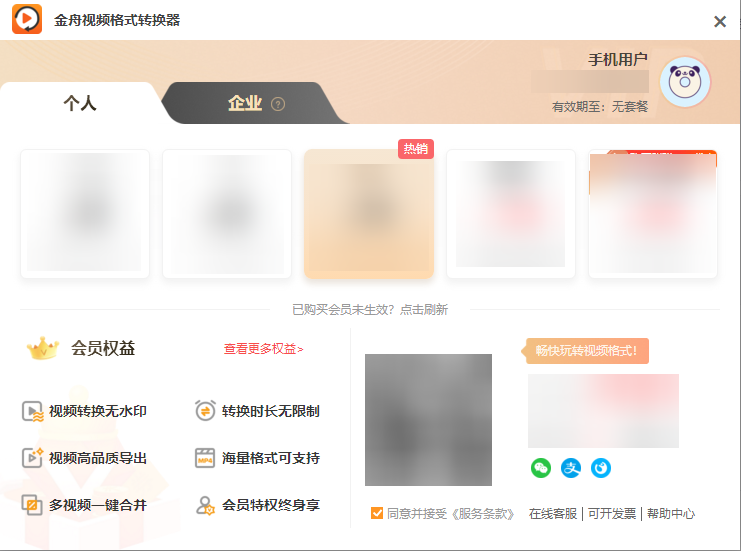Toggle the 同意并接受 服务条款 checkbox
This screenshot has width=741, height=551.
tap(377, 513)
